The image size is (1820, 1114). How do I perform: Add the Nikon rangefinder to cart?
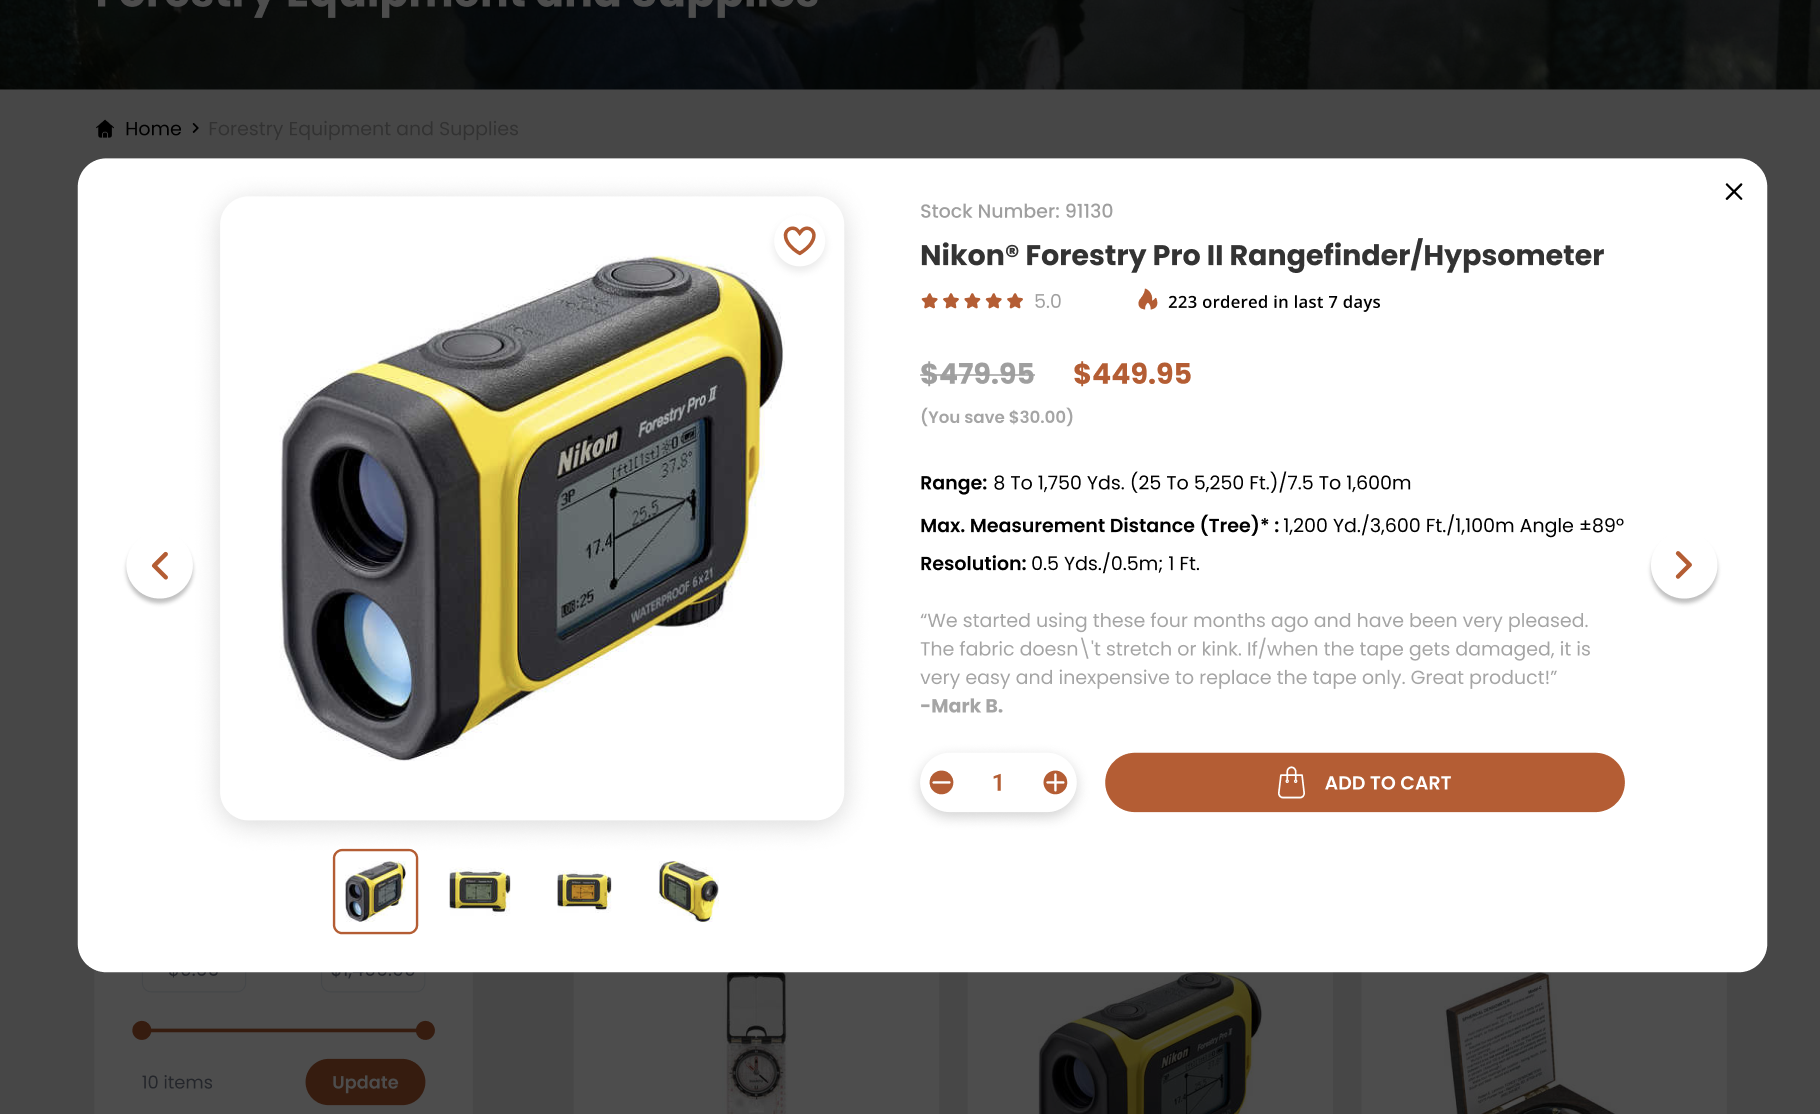1364,783
